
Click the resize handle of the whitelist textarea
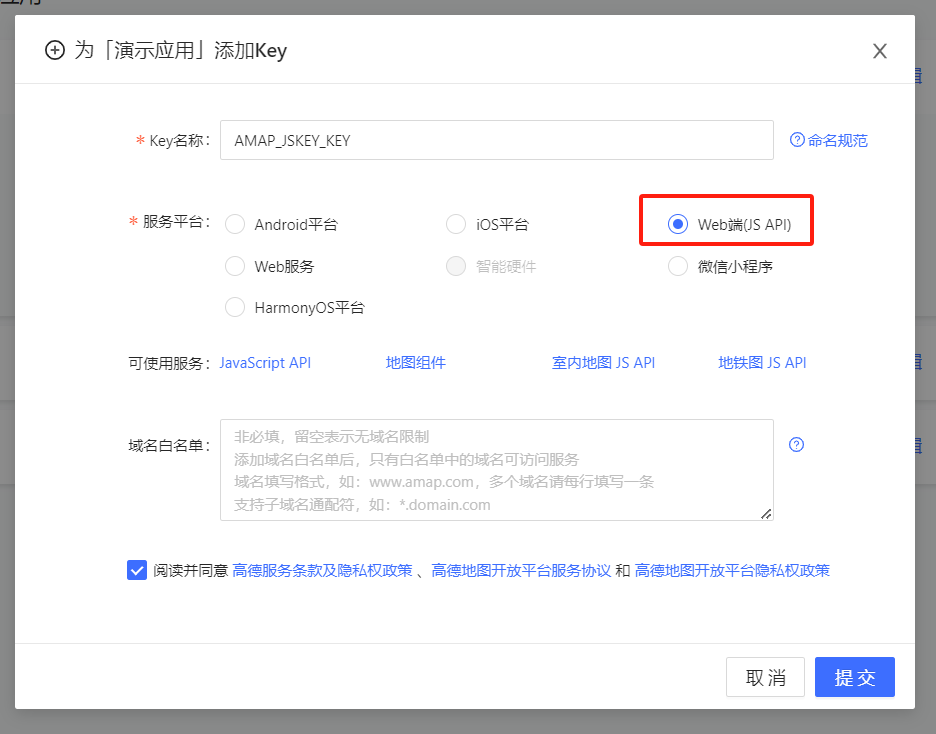766,514
